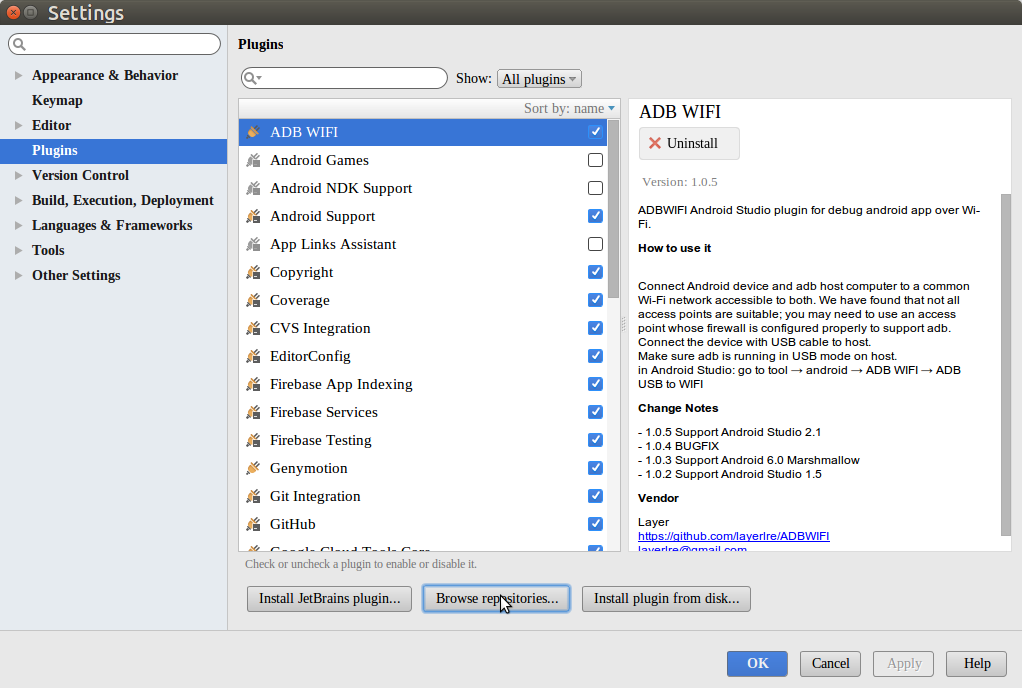Confirm with the OK button

757,663
